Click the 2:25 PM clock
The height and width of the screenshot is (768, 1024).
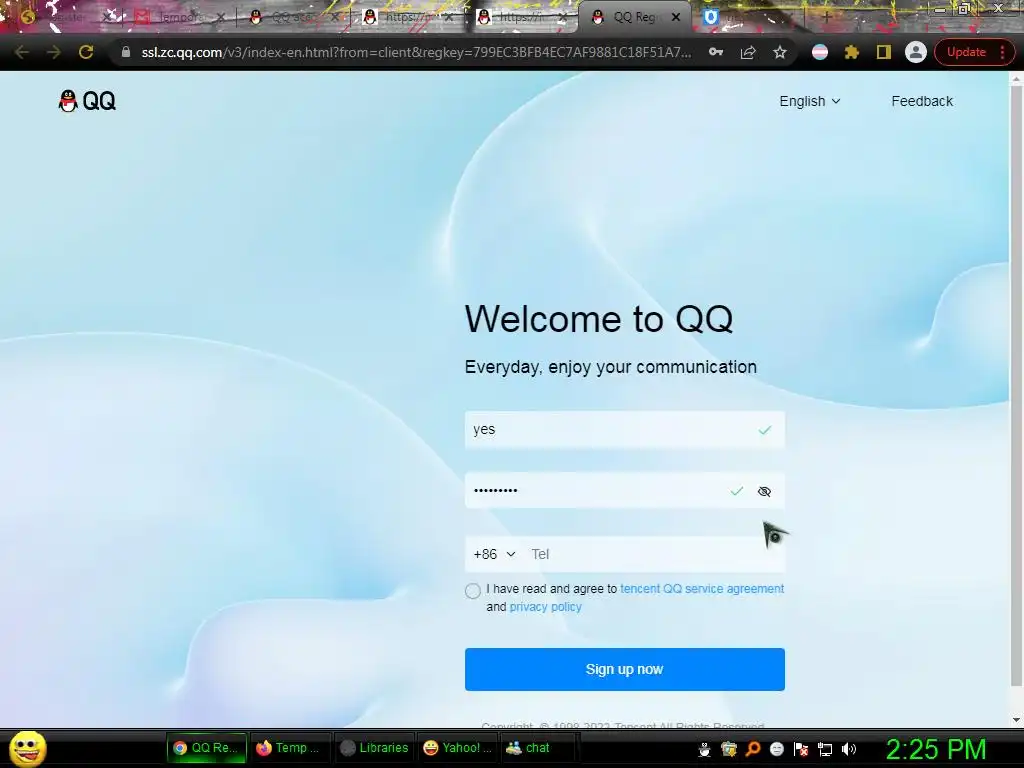[935, 749]
